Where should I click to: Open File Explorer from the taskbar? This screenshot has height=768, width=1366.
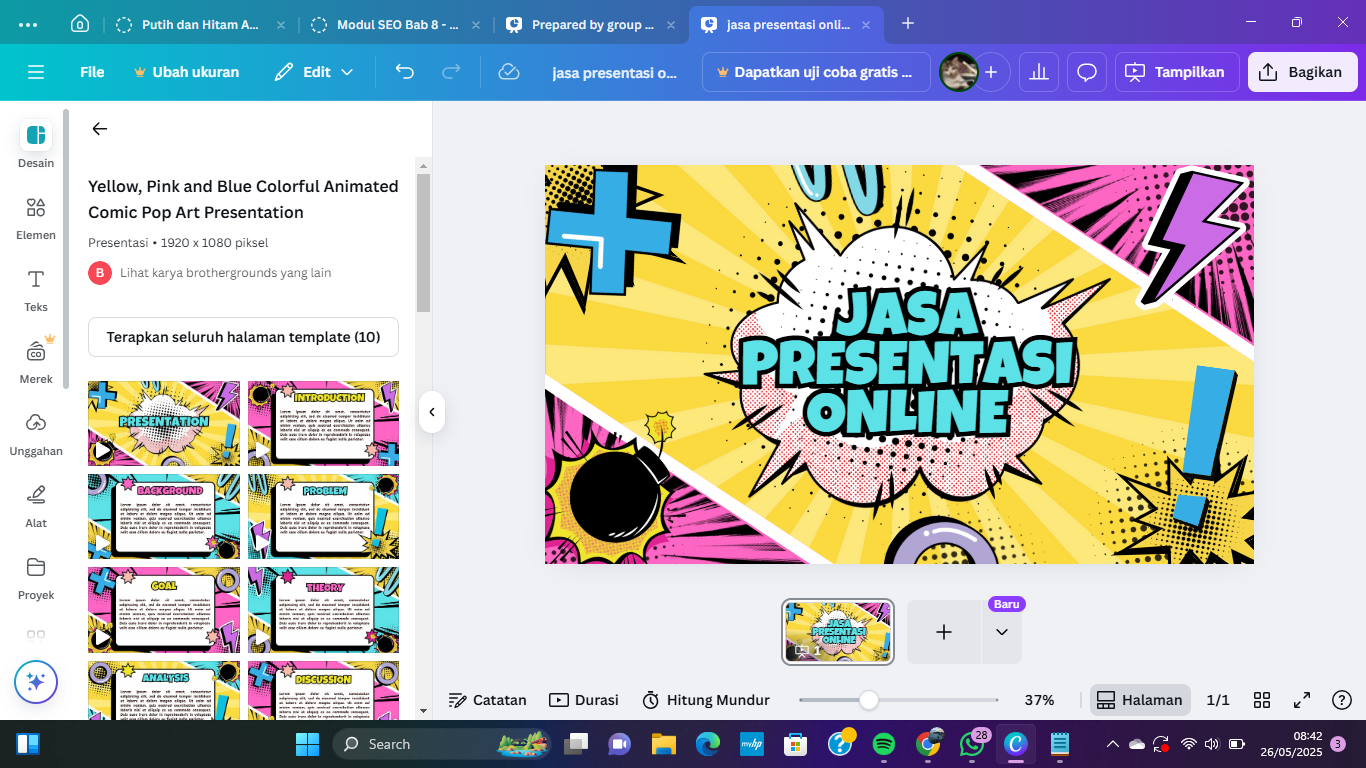coord(664,744)
